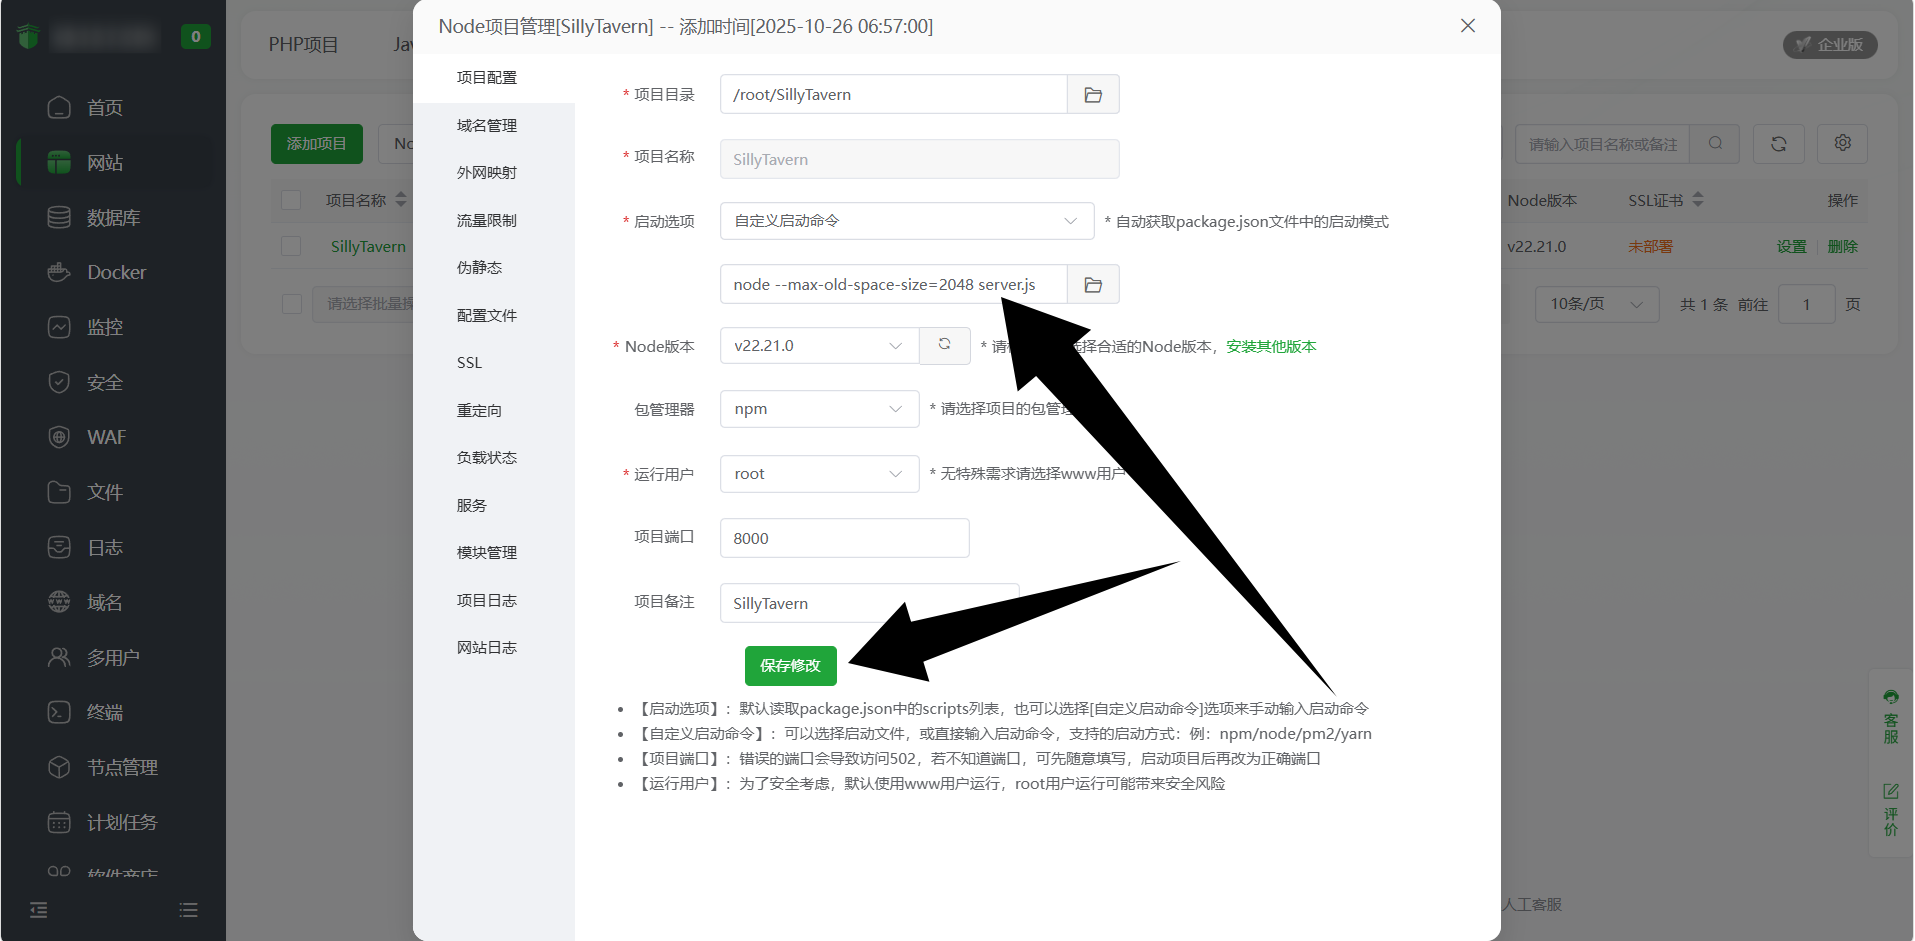Viewport: 1915px width, 941px height.
Task: Click the project port input field
Action: 844,538
